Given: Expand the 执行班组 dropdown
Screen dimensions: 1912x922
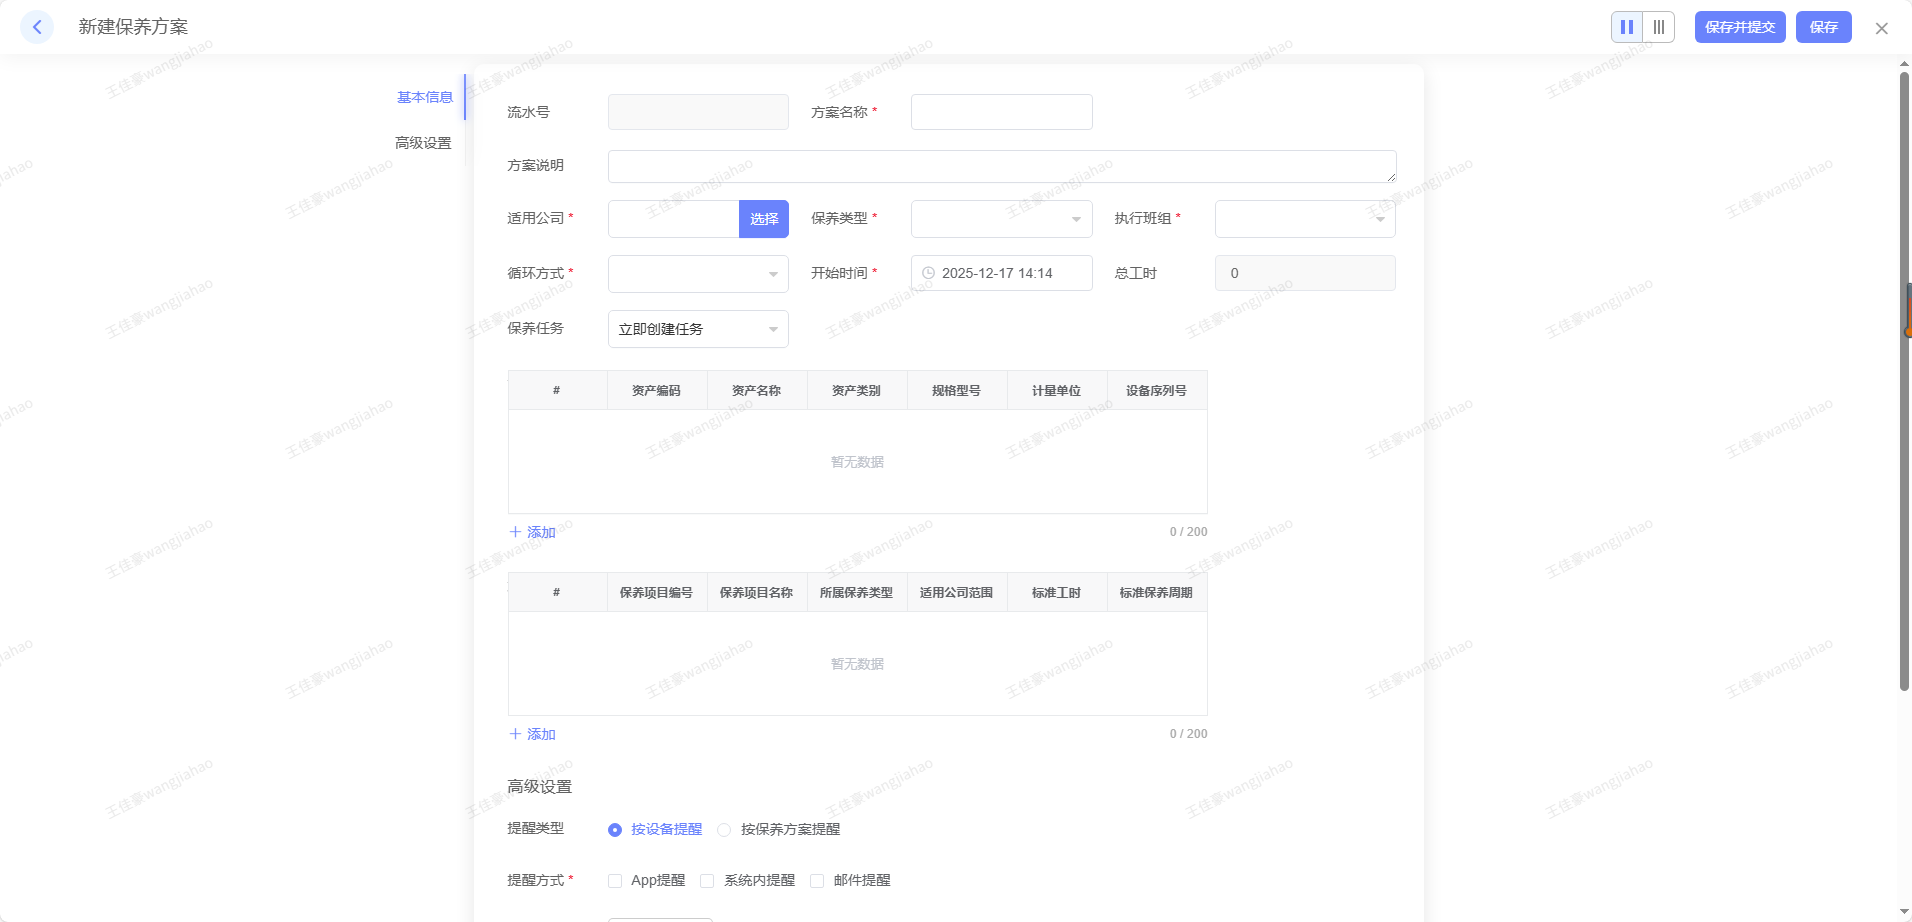Looking at the screenshot, I should pos(1304,219).
